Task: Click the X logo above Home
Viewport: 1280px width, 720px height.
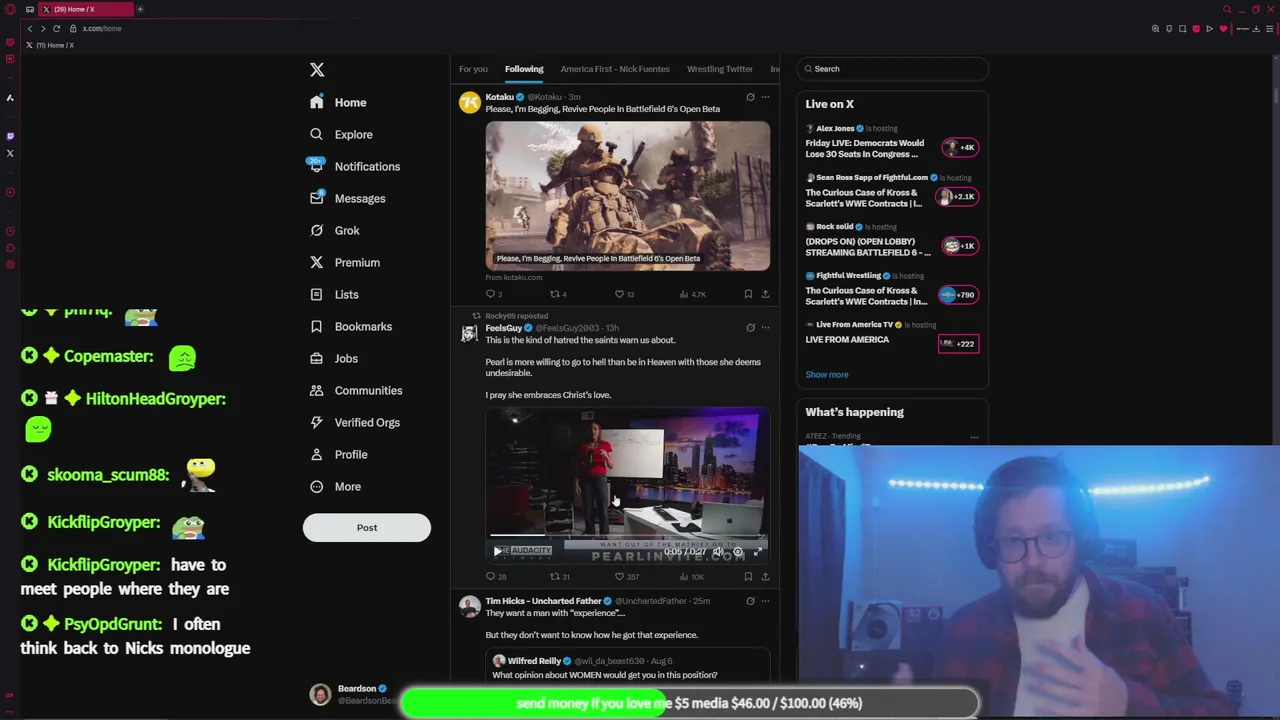Action: [317, 69]
